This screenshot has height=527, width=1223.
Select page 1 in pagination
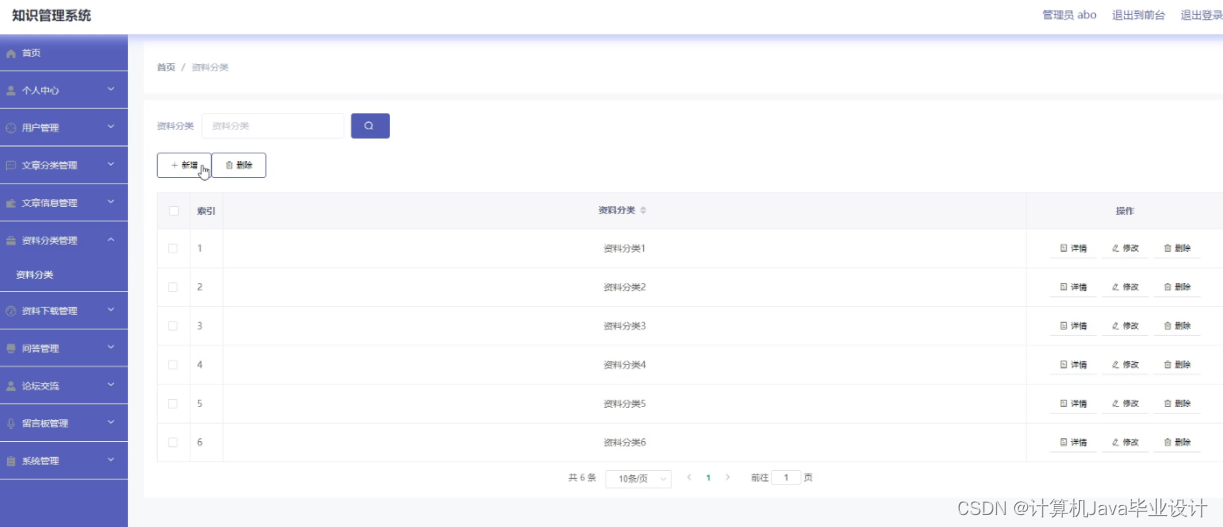coord(709,478)
